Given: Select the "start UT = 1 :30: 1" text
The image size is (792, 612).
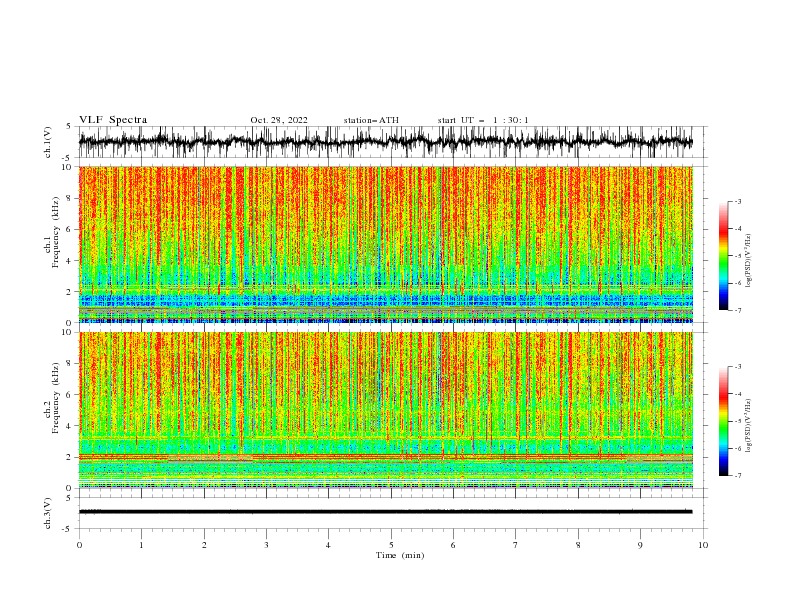Looking at the screenshot, I should [x=483, y=120].
